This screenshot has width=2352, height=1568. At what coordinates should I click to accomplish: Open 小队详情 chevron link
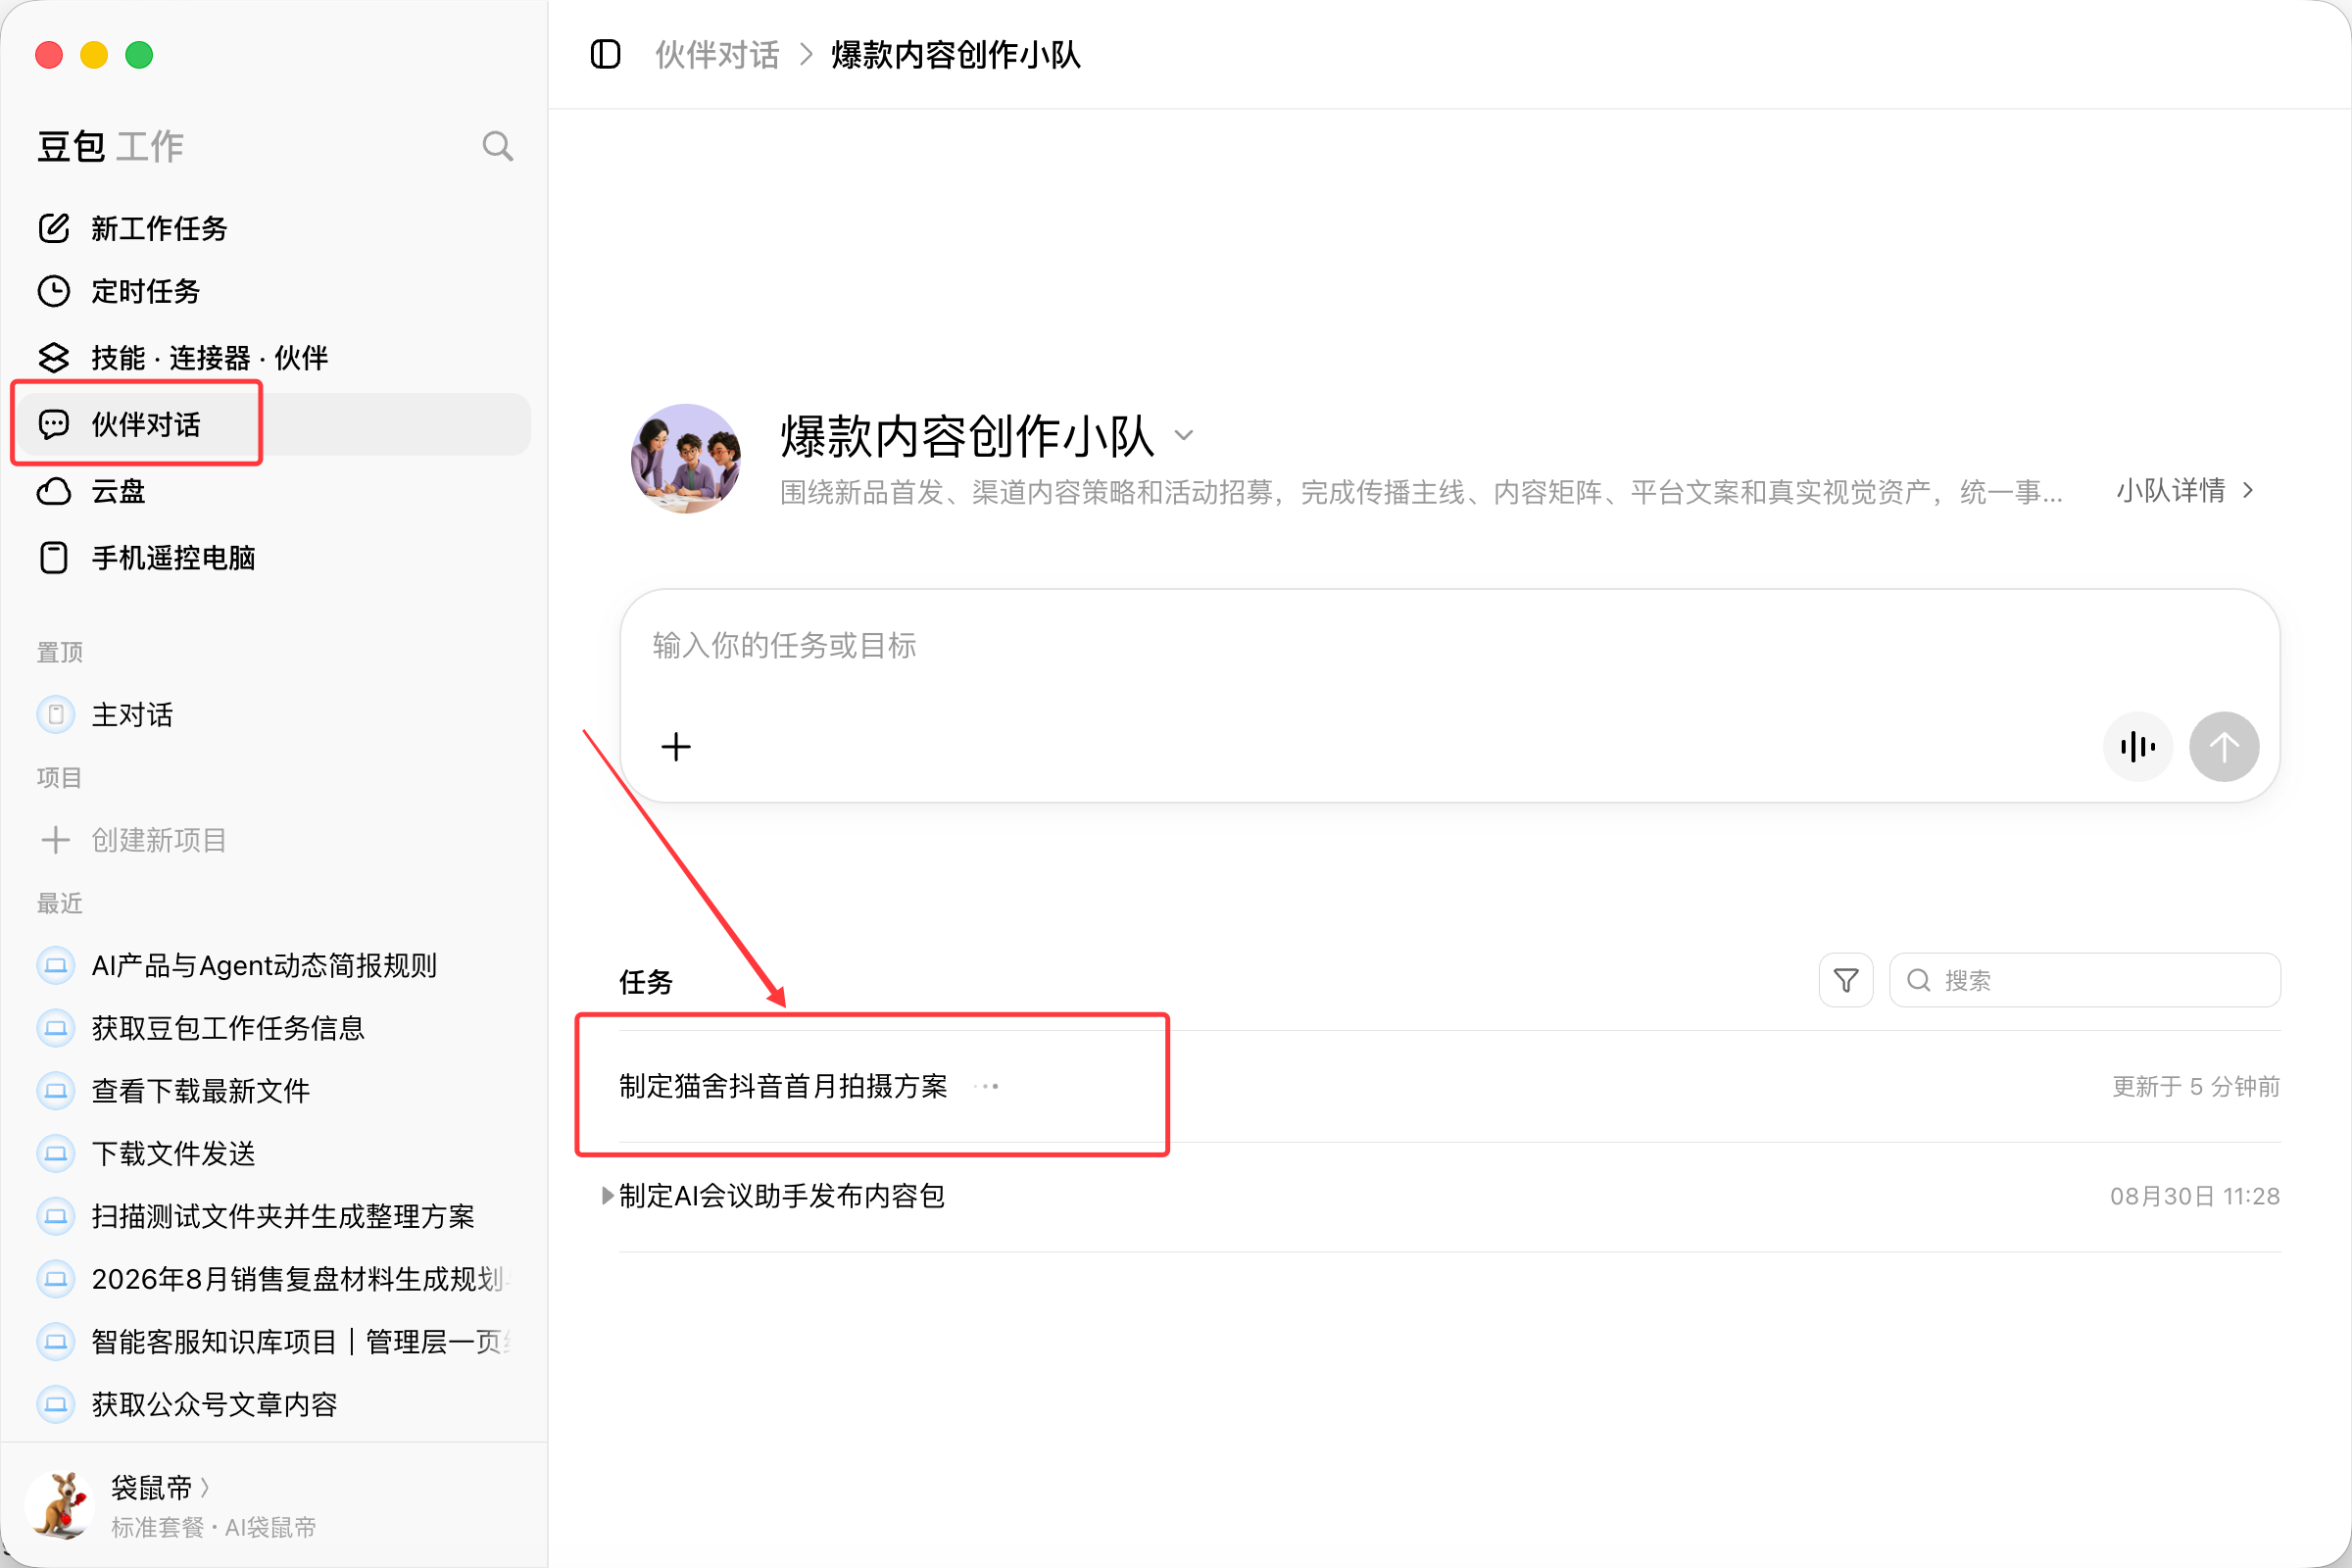click(x=2185, y=490)
